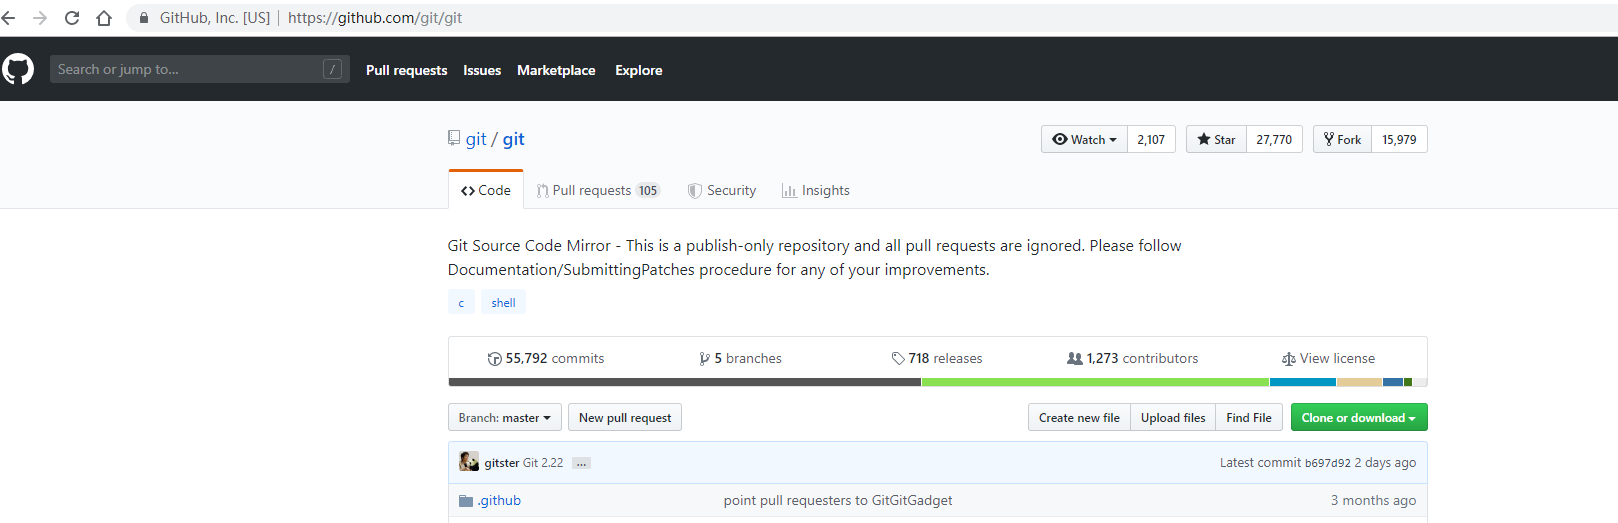
Task: Open the Git 2.22 commit message
Action: tap(543, 463)
